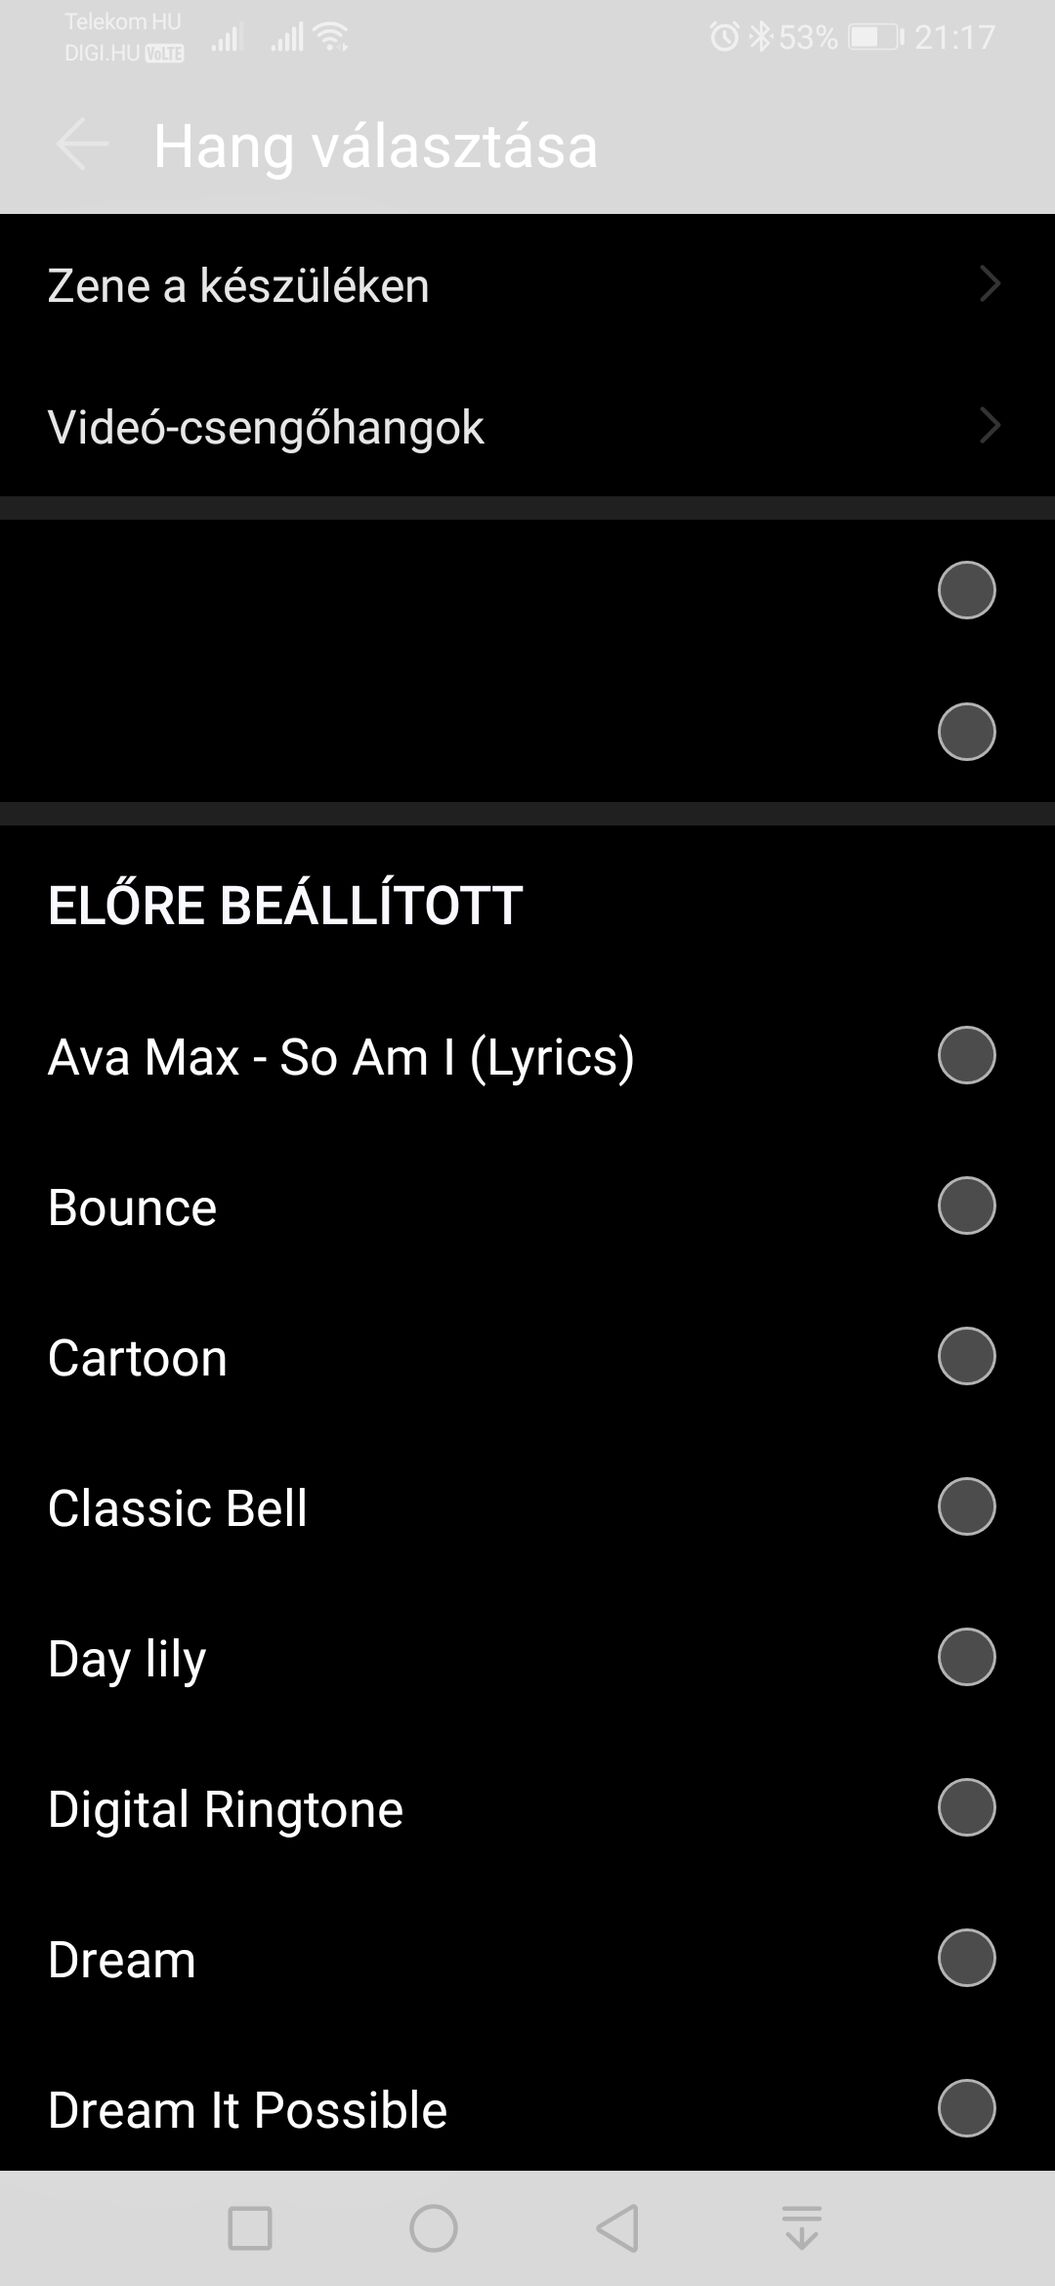The width and height of the screenshot is (1055, 2286).
Task: Select the Cartoon ringtone radio button
Action: click(966, 1356)
